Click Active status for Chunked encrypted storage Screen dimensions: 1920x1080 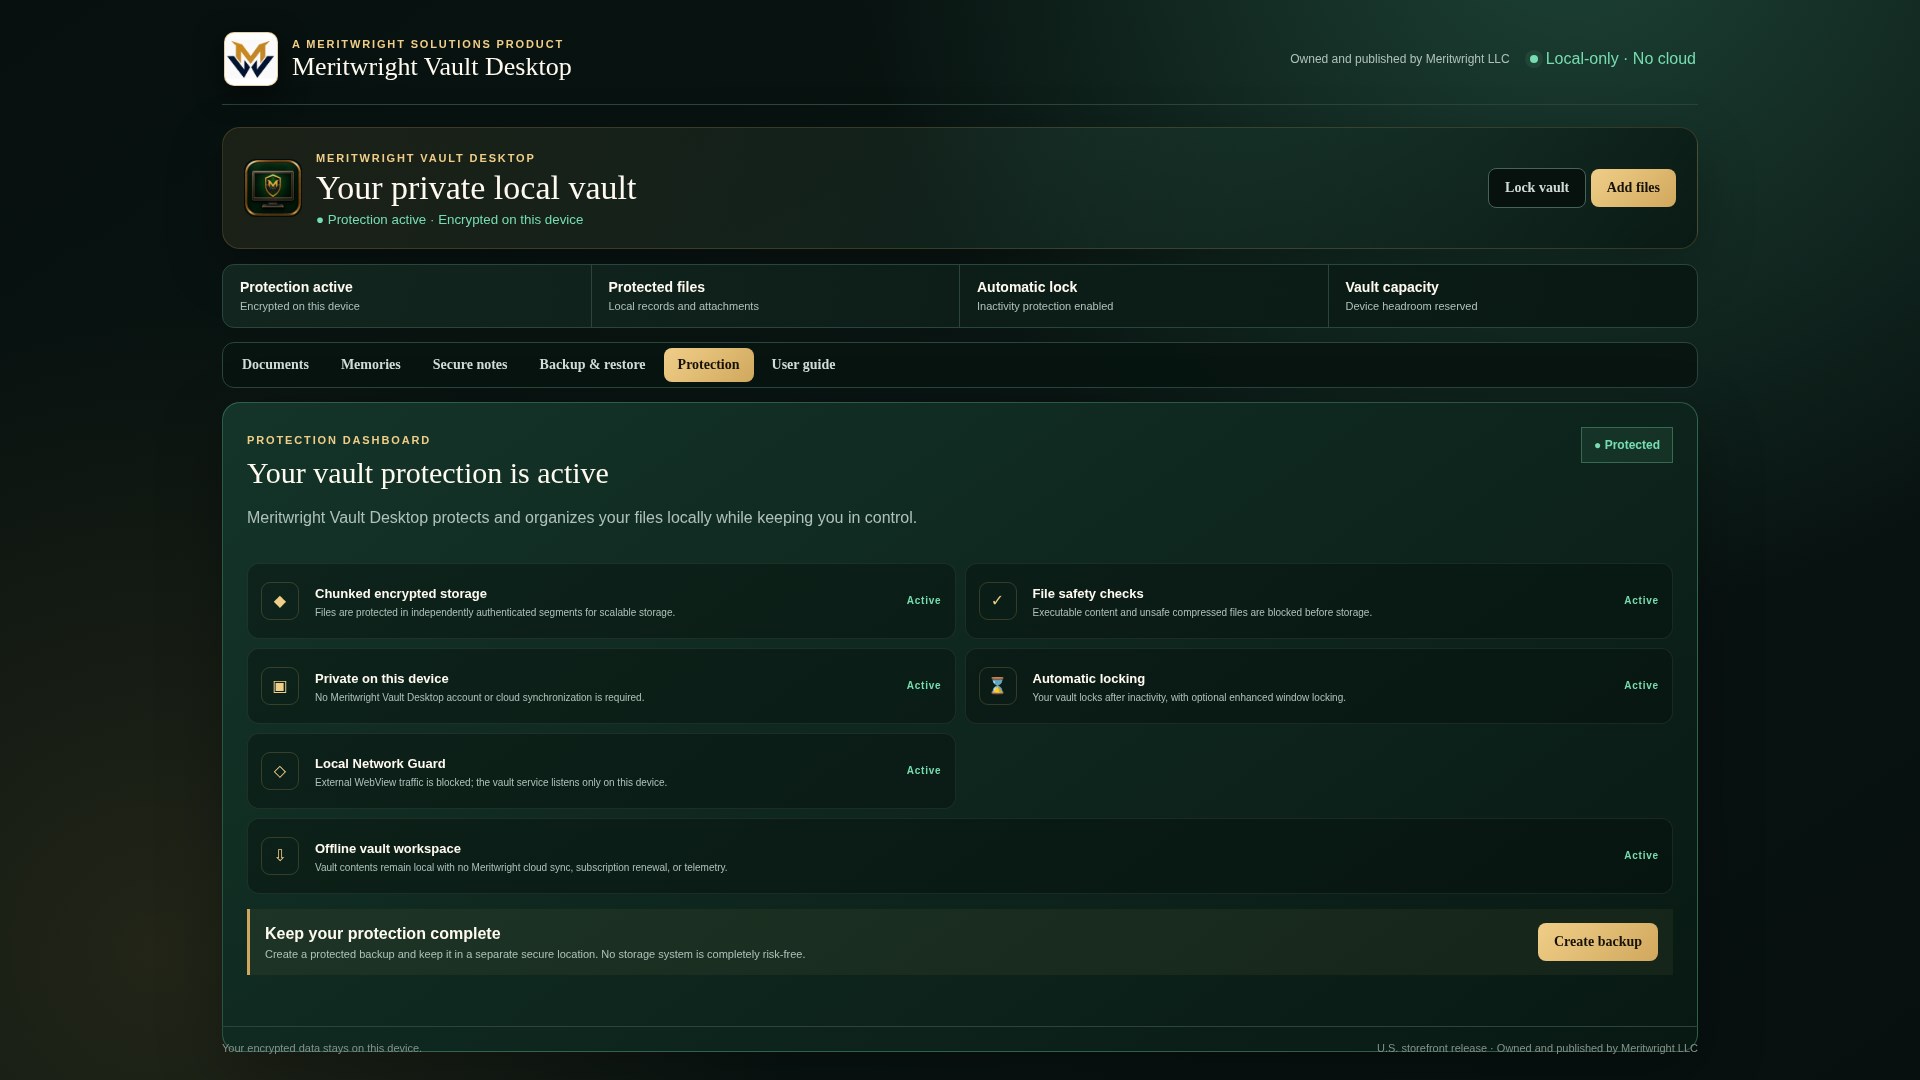coord(924,601)
